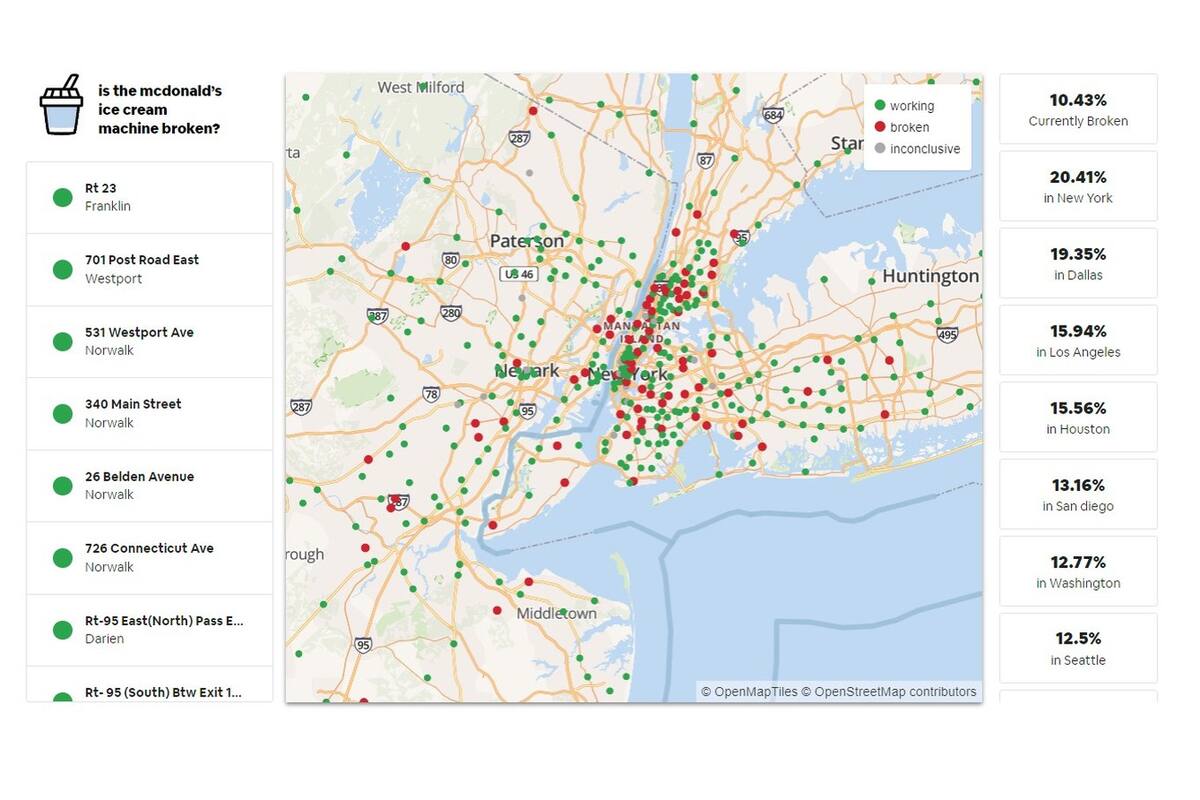
Task: Click green dot next to 531 Westport Ave
Action: [63, 341]
